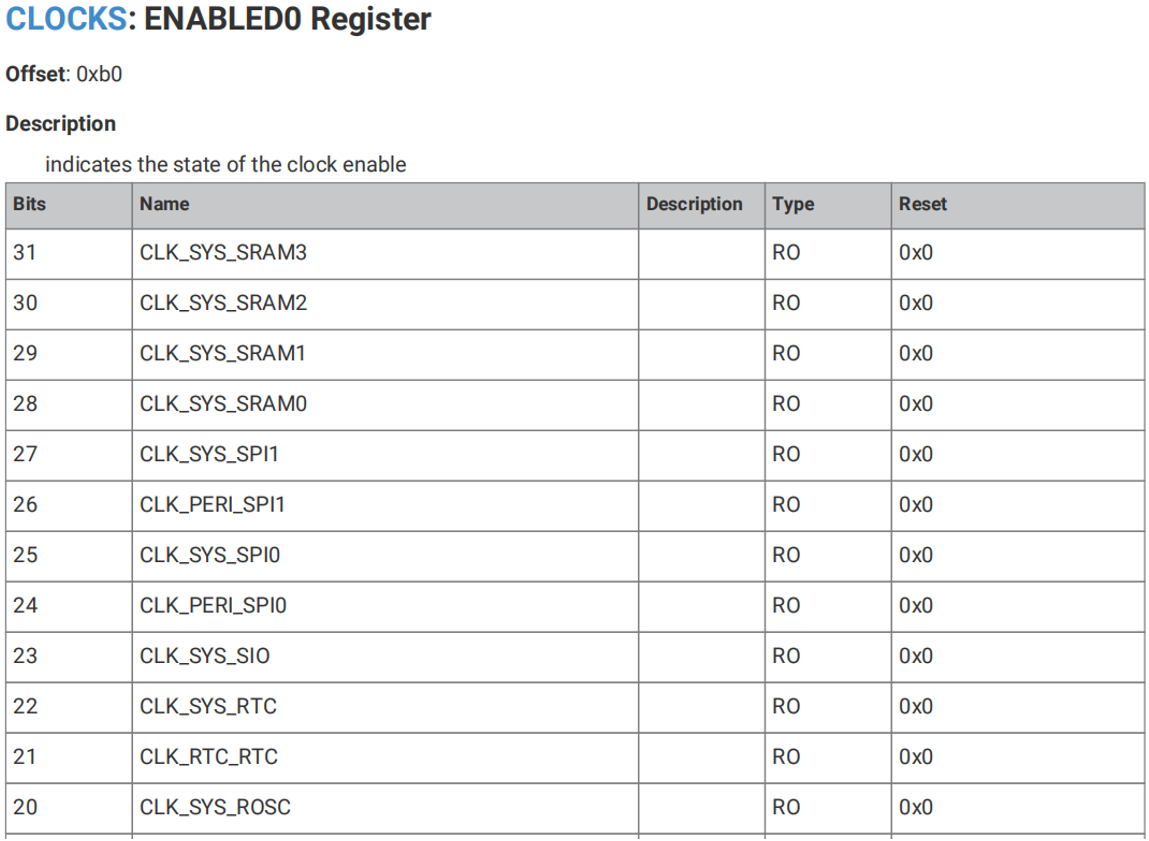1149x841 pixels.
Task: Click the Type column header
Action: [793, 204]
